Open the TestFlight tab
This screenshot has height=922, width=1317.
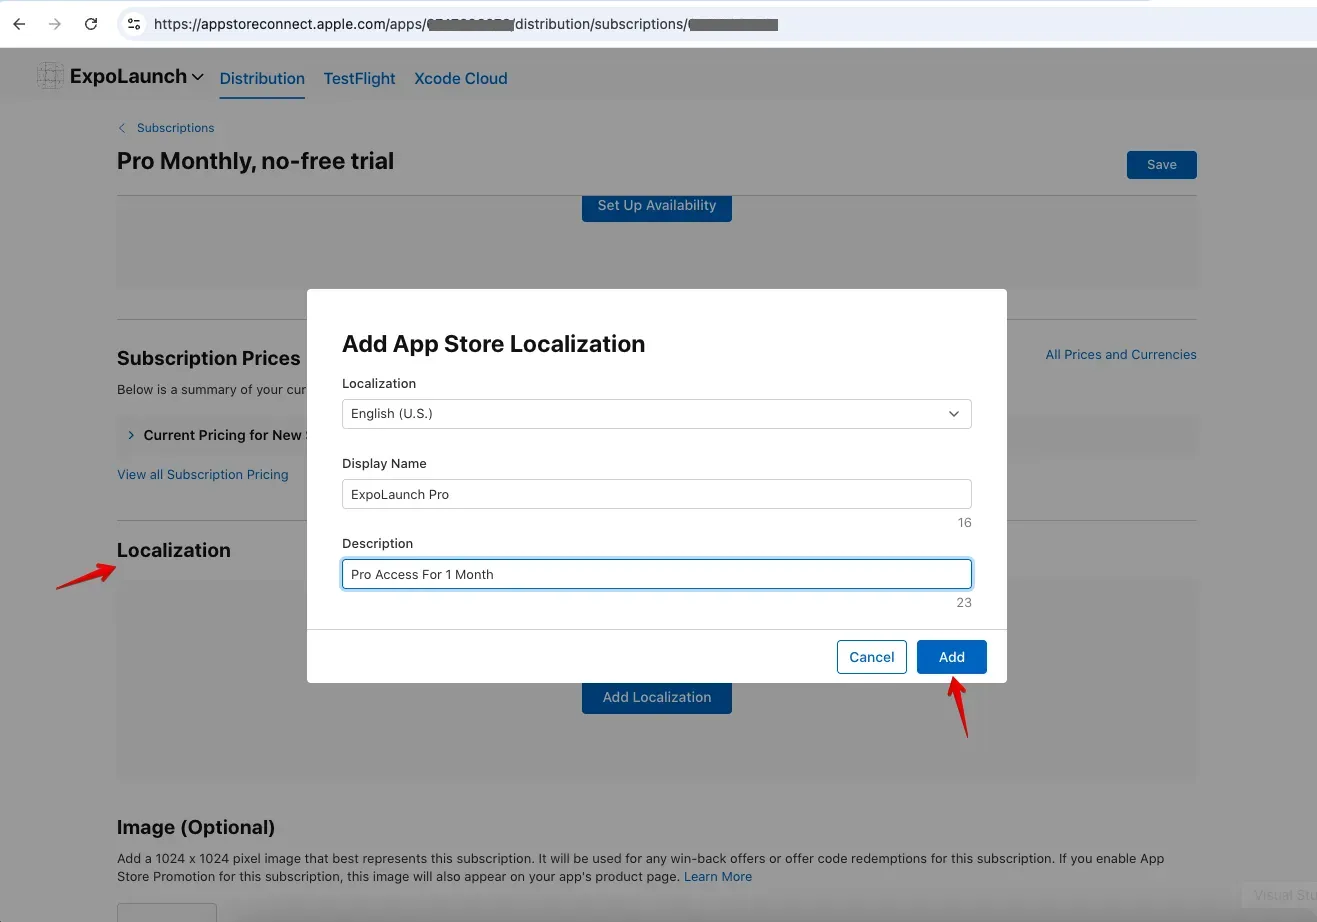(359, 78)
